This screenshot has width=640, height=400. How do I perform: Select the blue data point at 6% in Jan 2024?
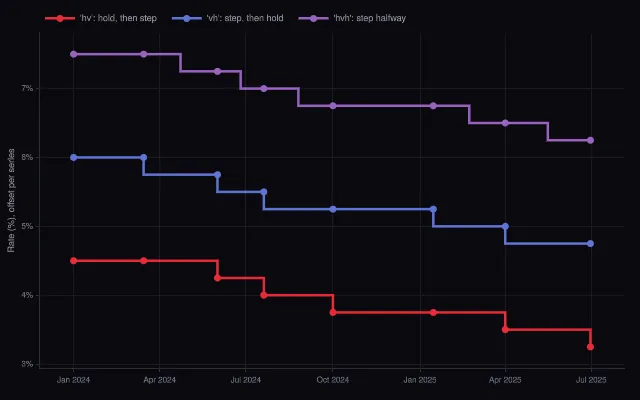pos(73,158)
